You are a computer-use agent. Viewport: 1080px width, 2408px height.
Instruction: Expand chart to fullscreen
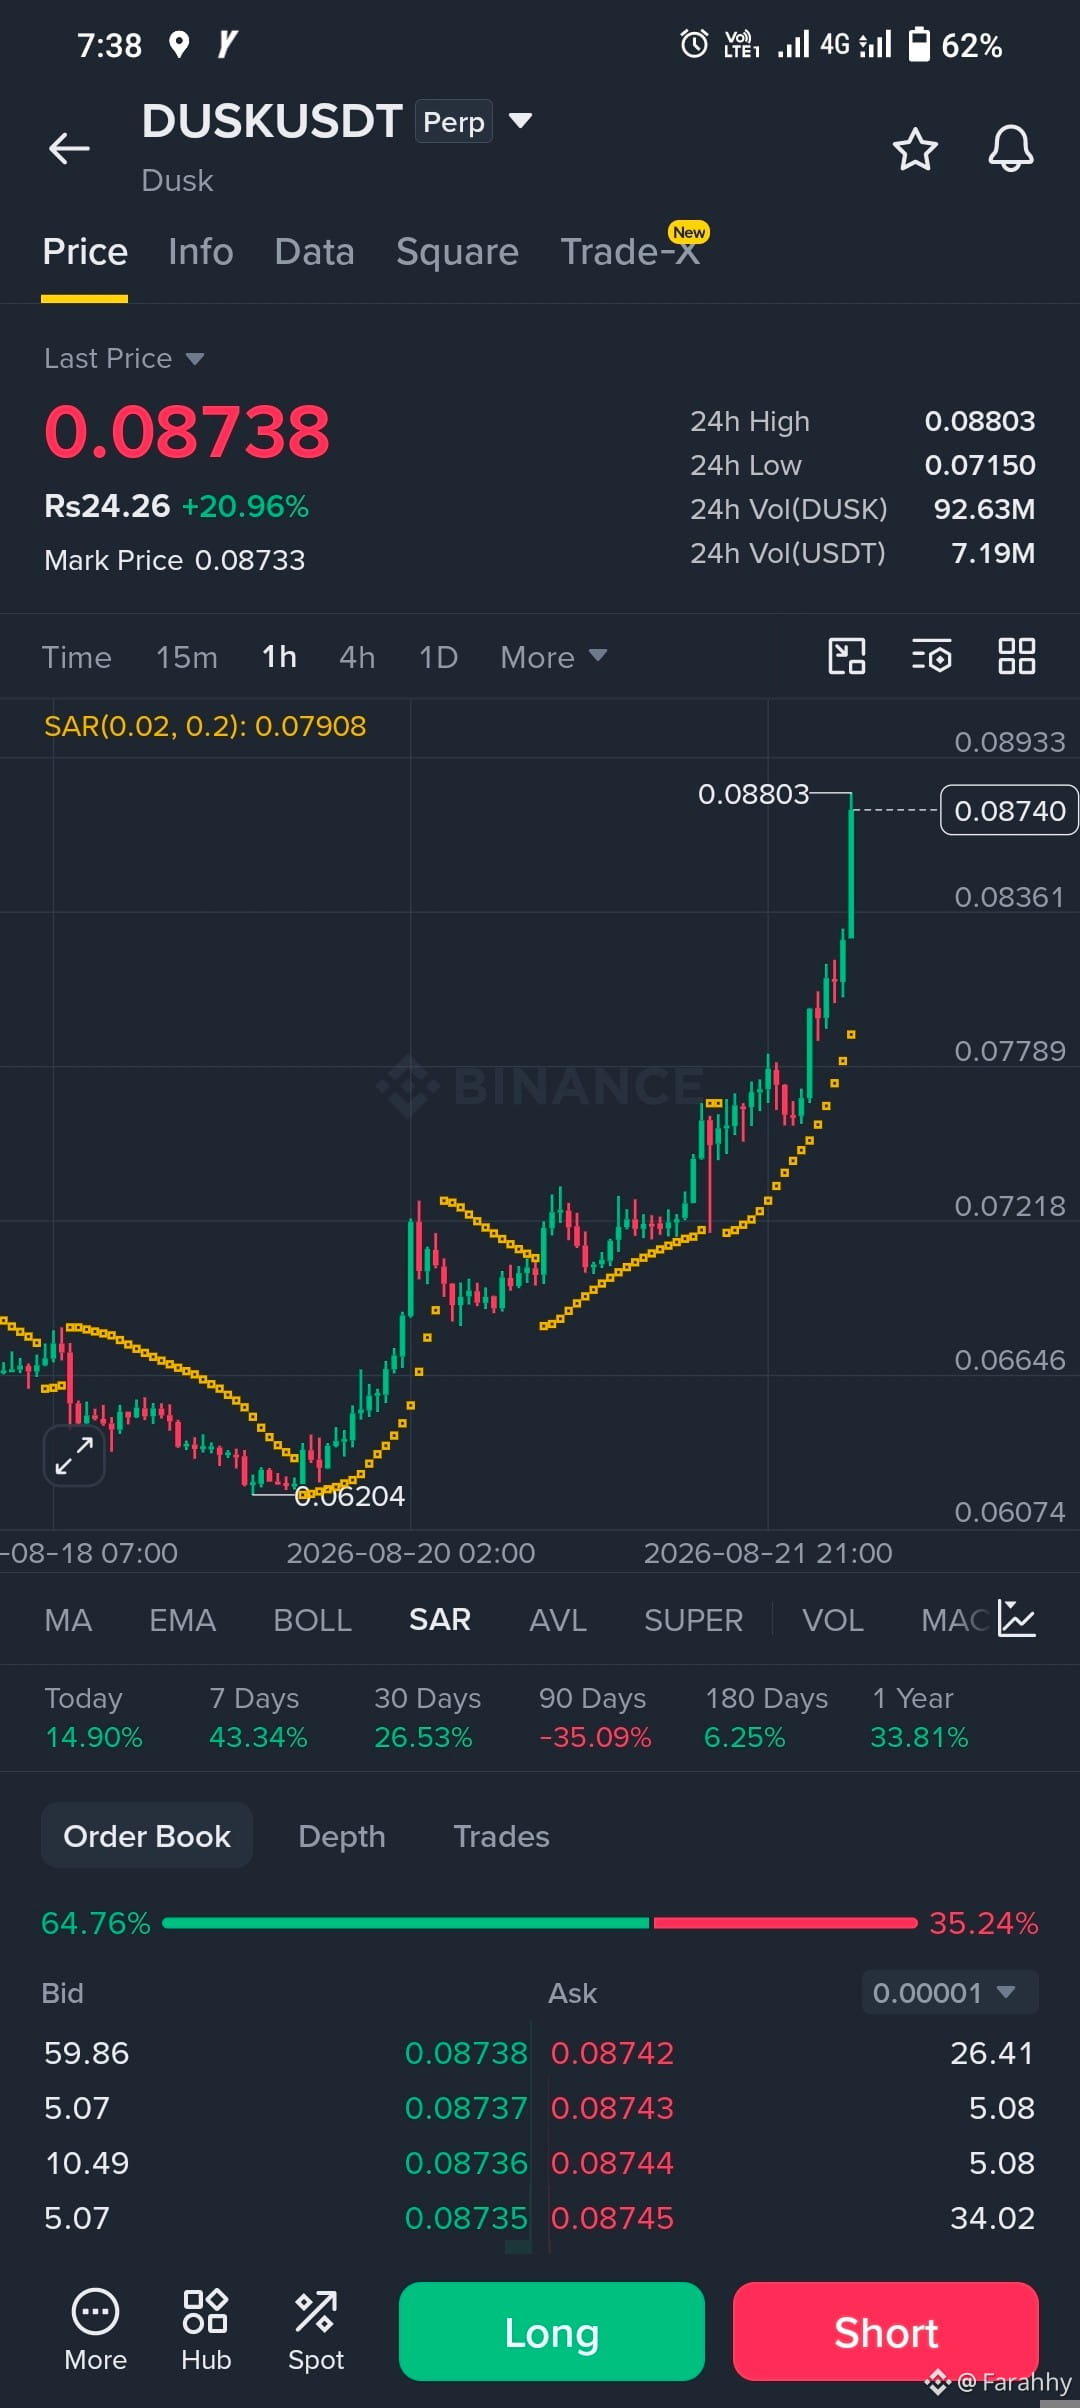(x=74, y=1455)
